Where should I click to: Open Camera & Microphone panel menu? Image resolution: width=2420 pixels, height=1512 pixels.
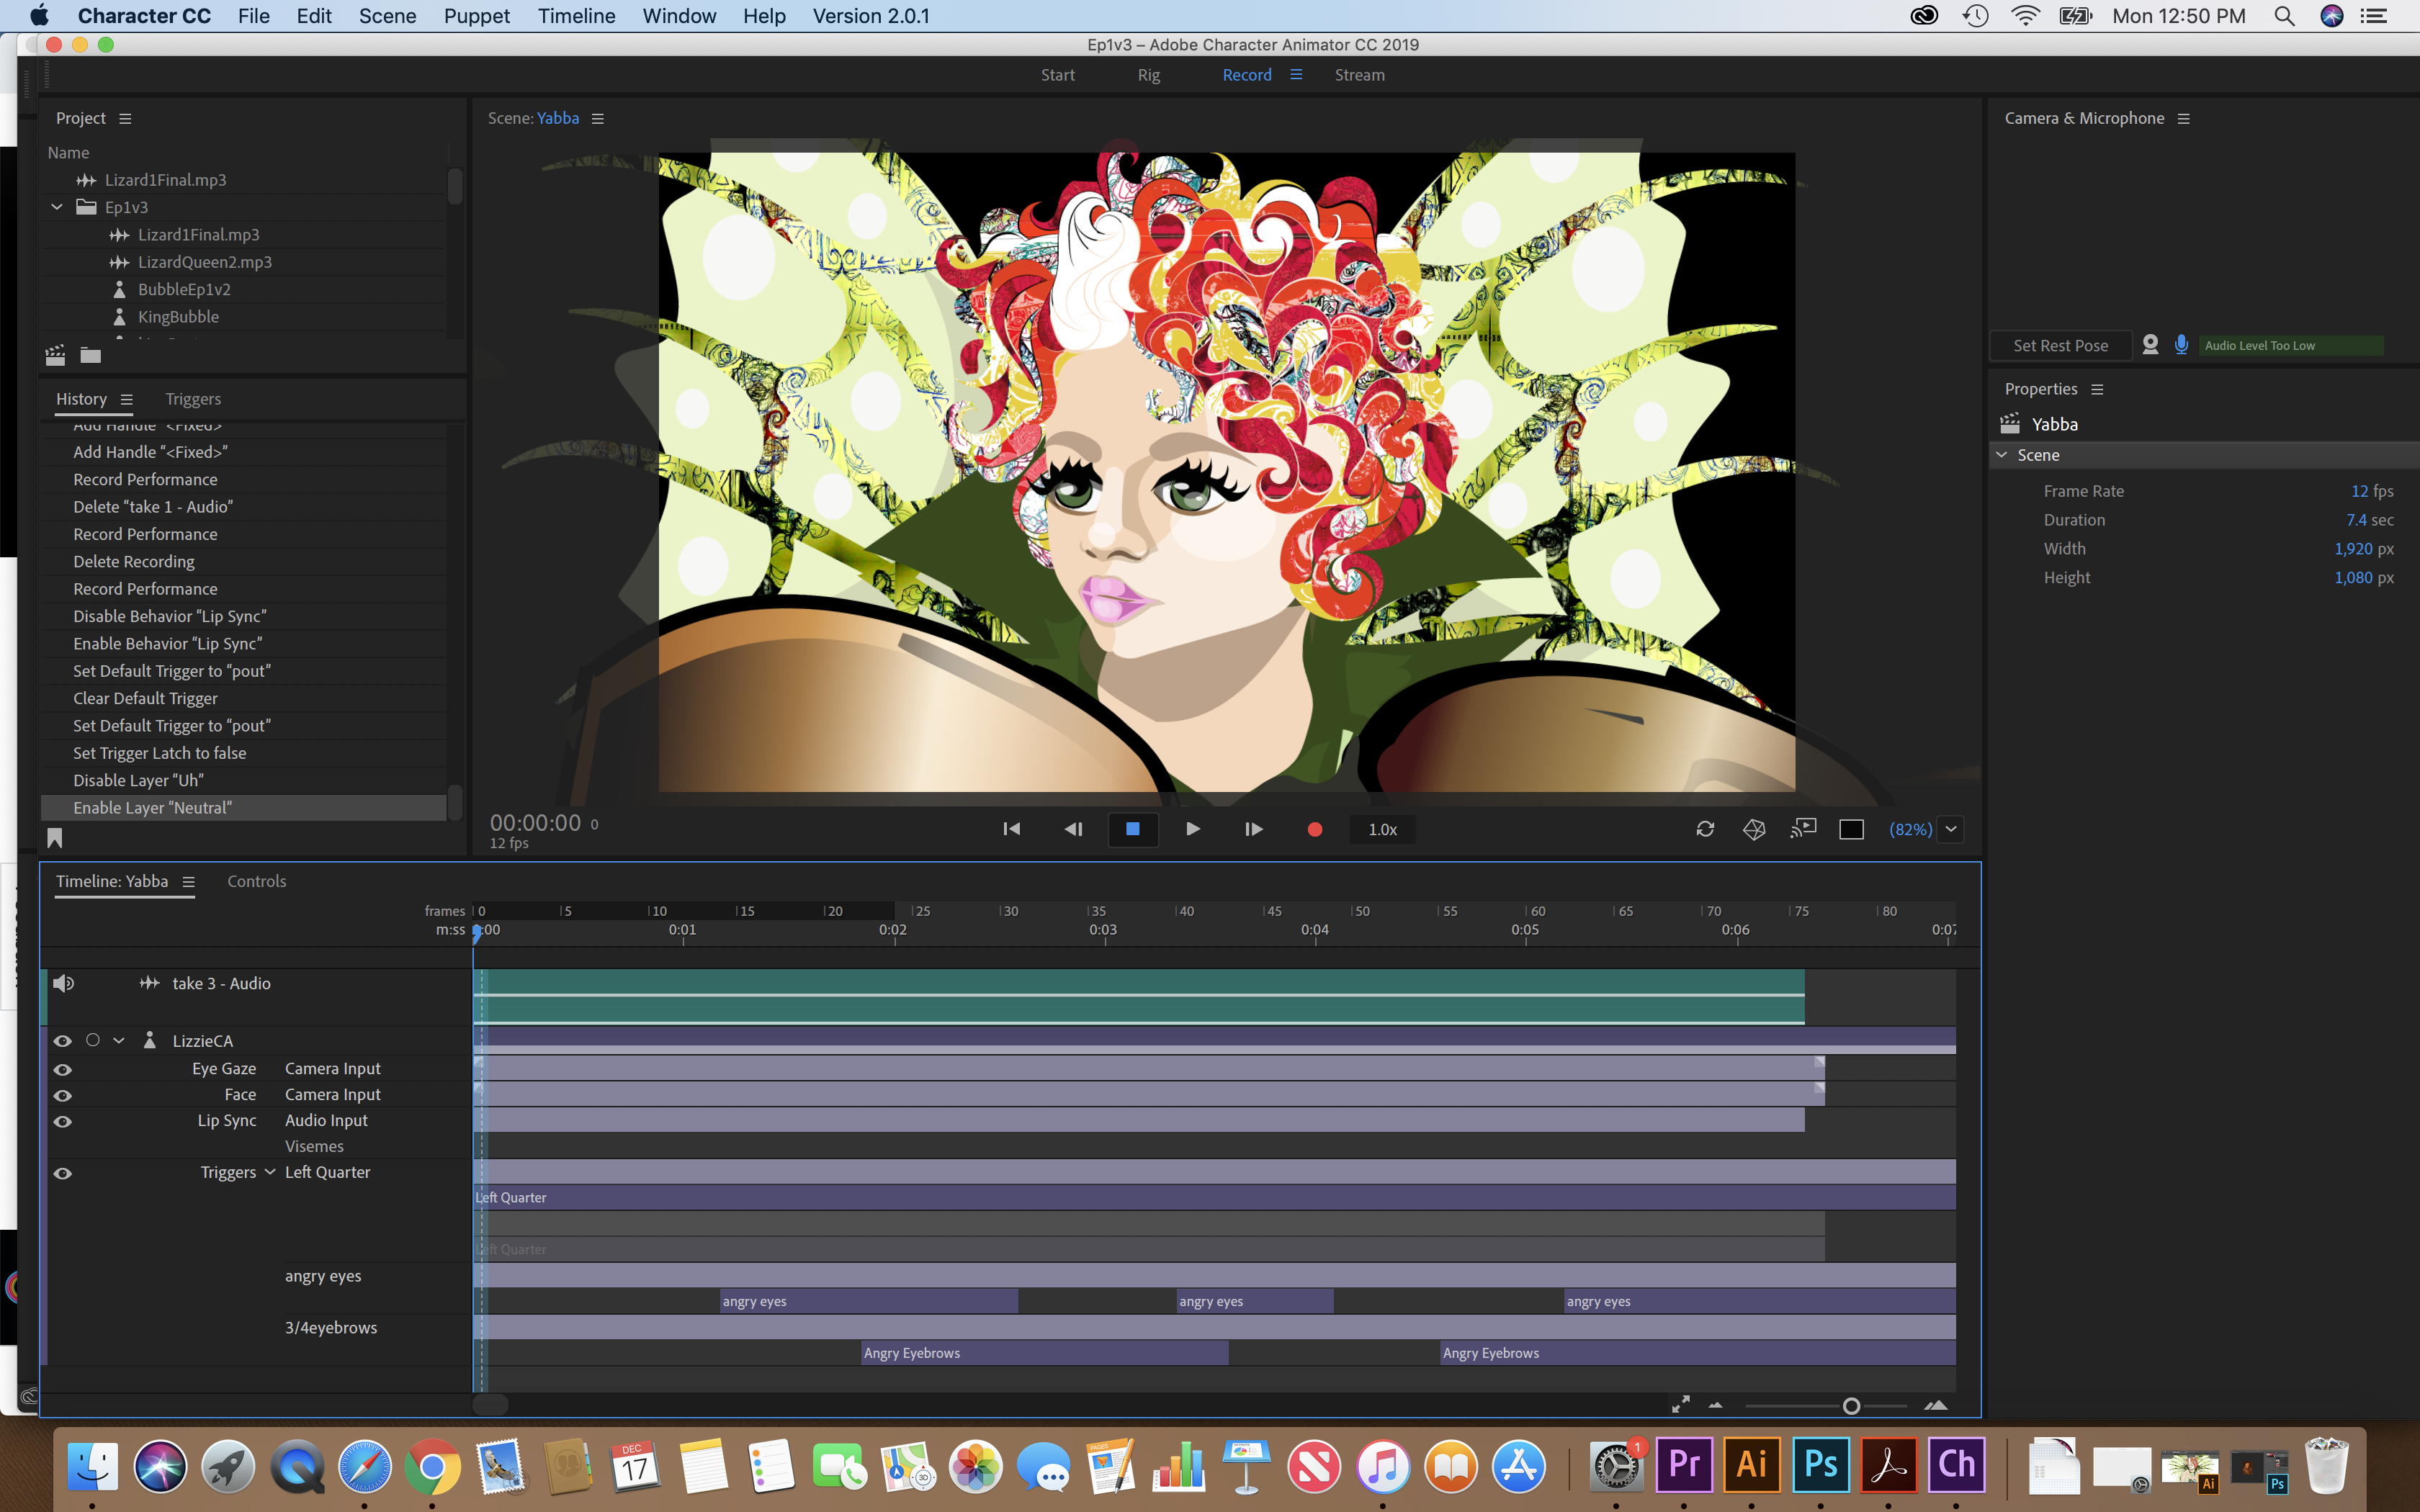pyautogui.click(x=2184, y=118)
